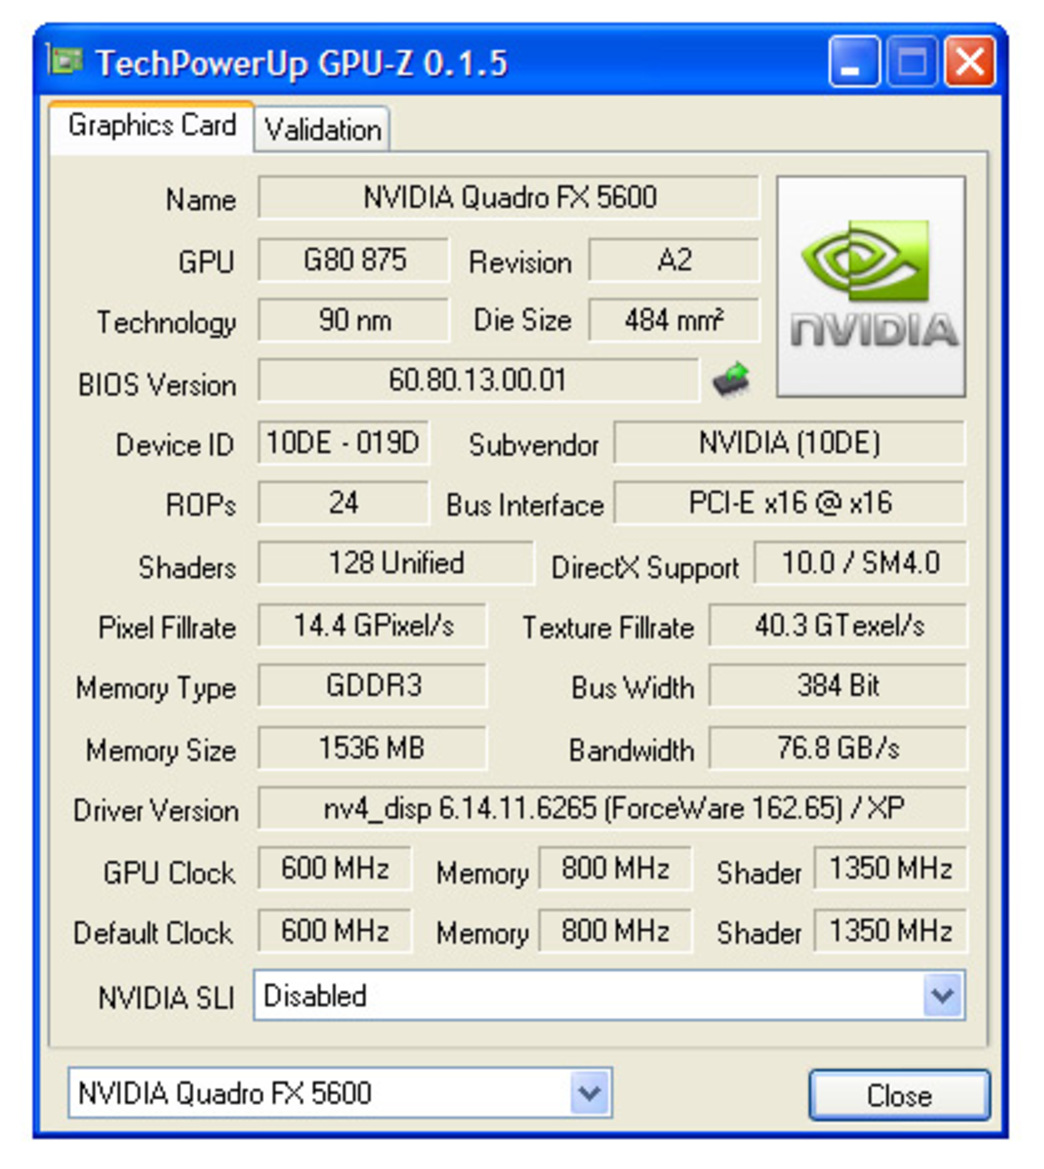Click the Close button
The width and height of the screenshot is (1044, 1169).
click(x=899, y=1095)
